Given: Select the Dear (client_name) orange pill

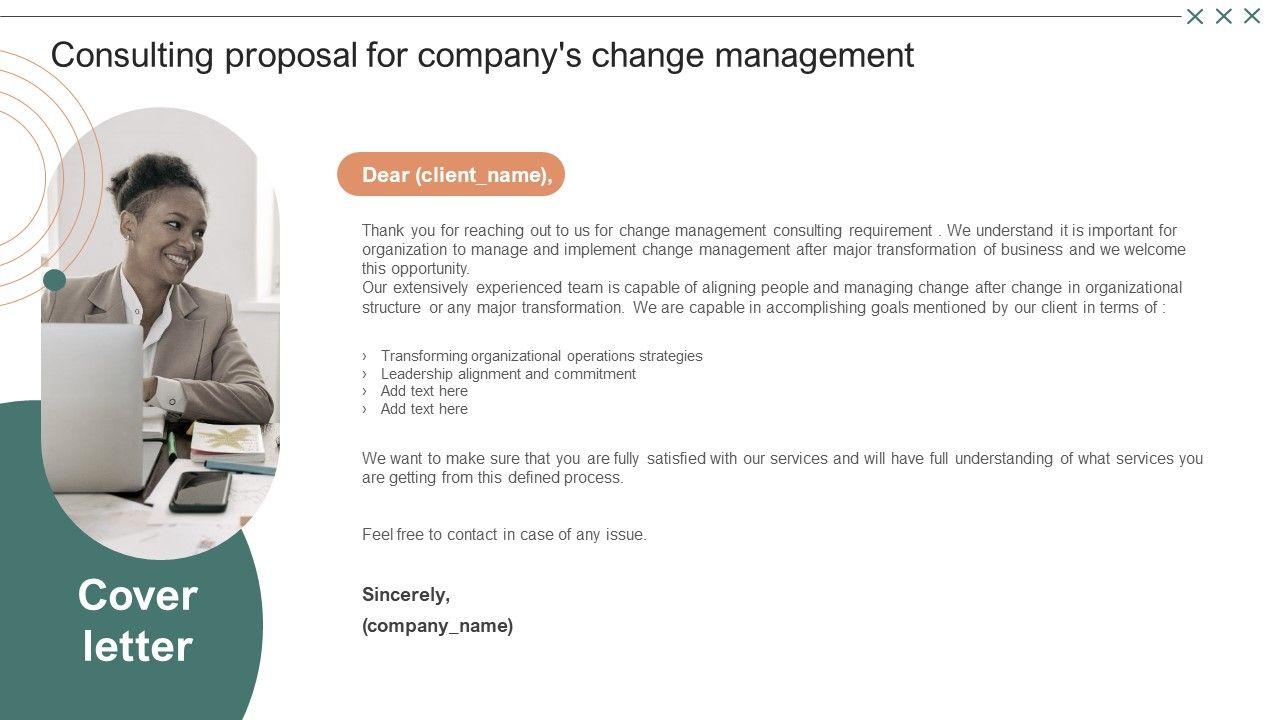Looking at the screenshot, I should coord(451,175).
